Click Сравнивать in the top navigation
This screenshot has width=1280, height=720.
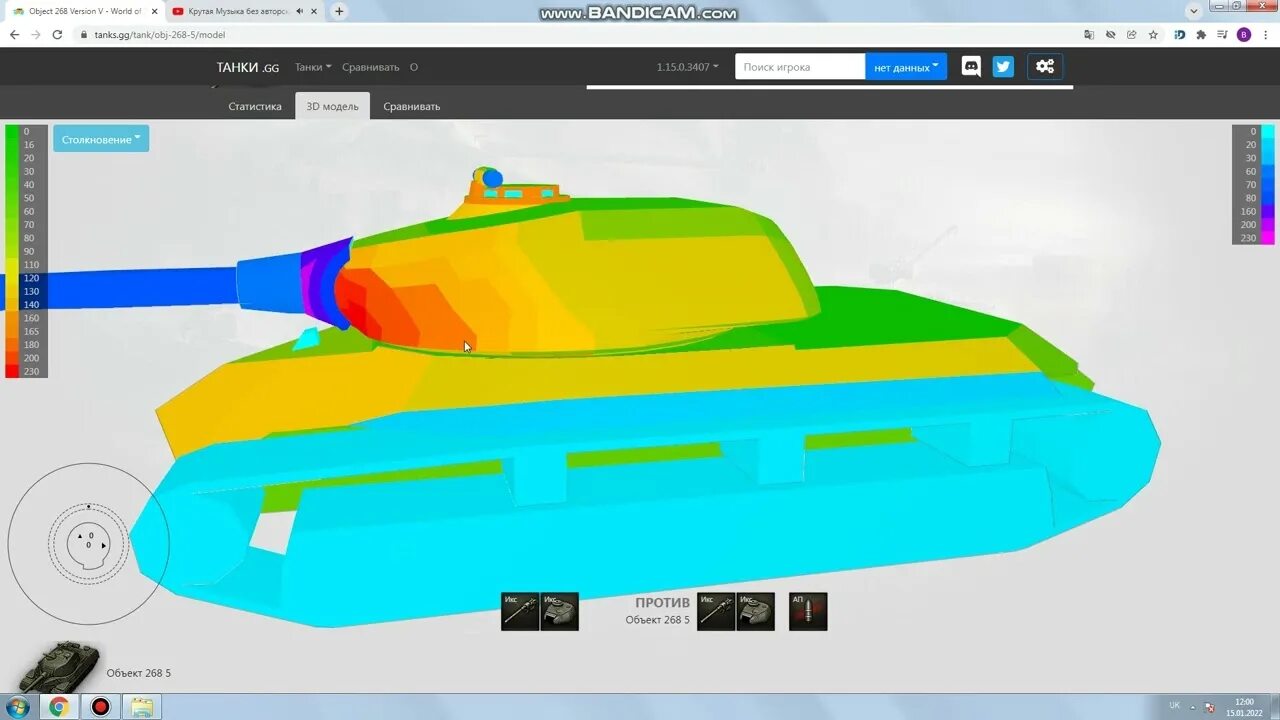pos(370,67)
